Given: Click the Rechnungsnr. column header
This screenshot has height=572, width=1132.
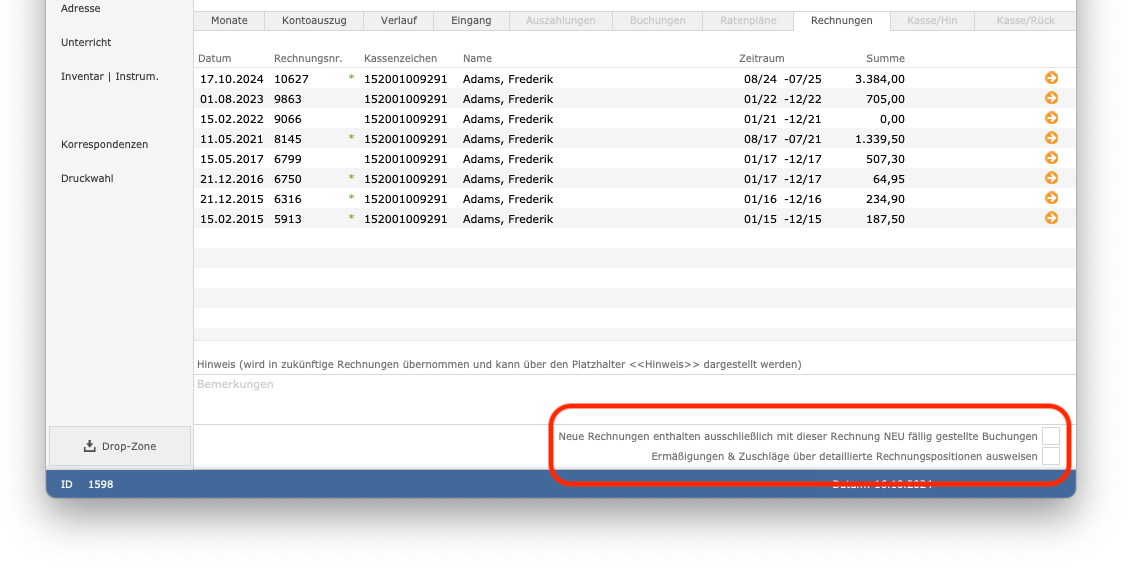Looking at the screenshot, I should 308,58.
